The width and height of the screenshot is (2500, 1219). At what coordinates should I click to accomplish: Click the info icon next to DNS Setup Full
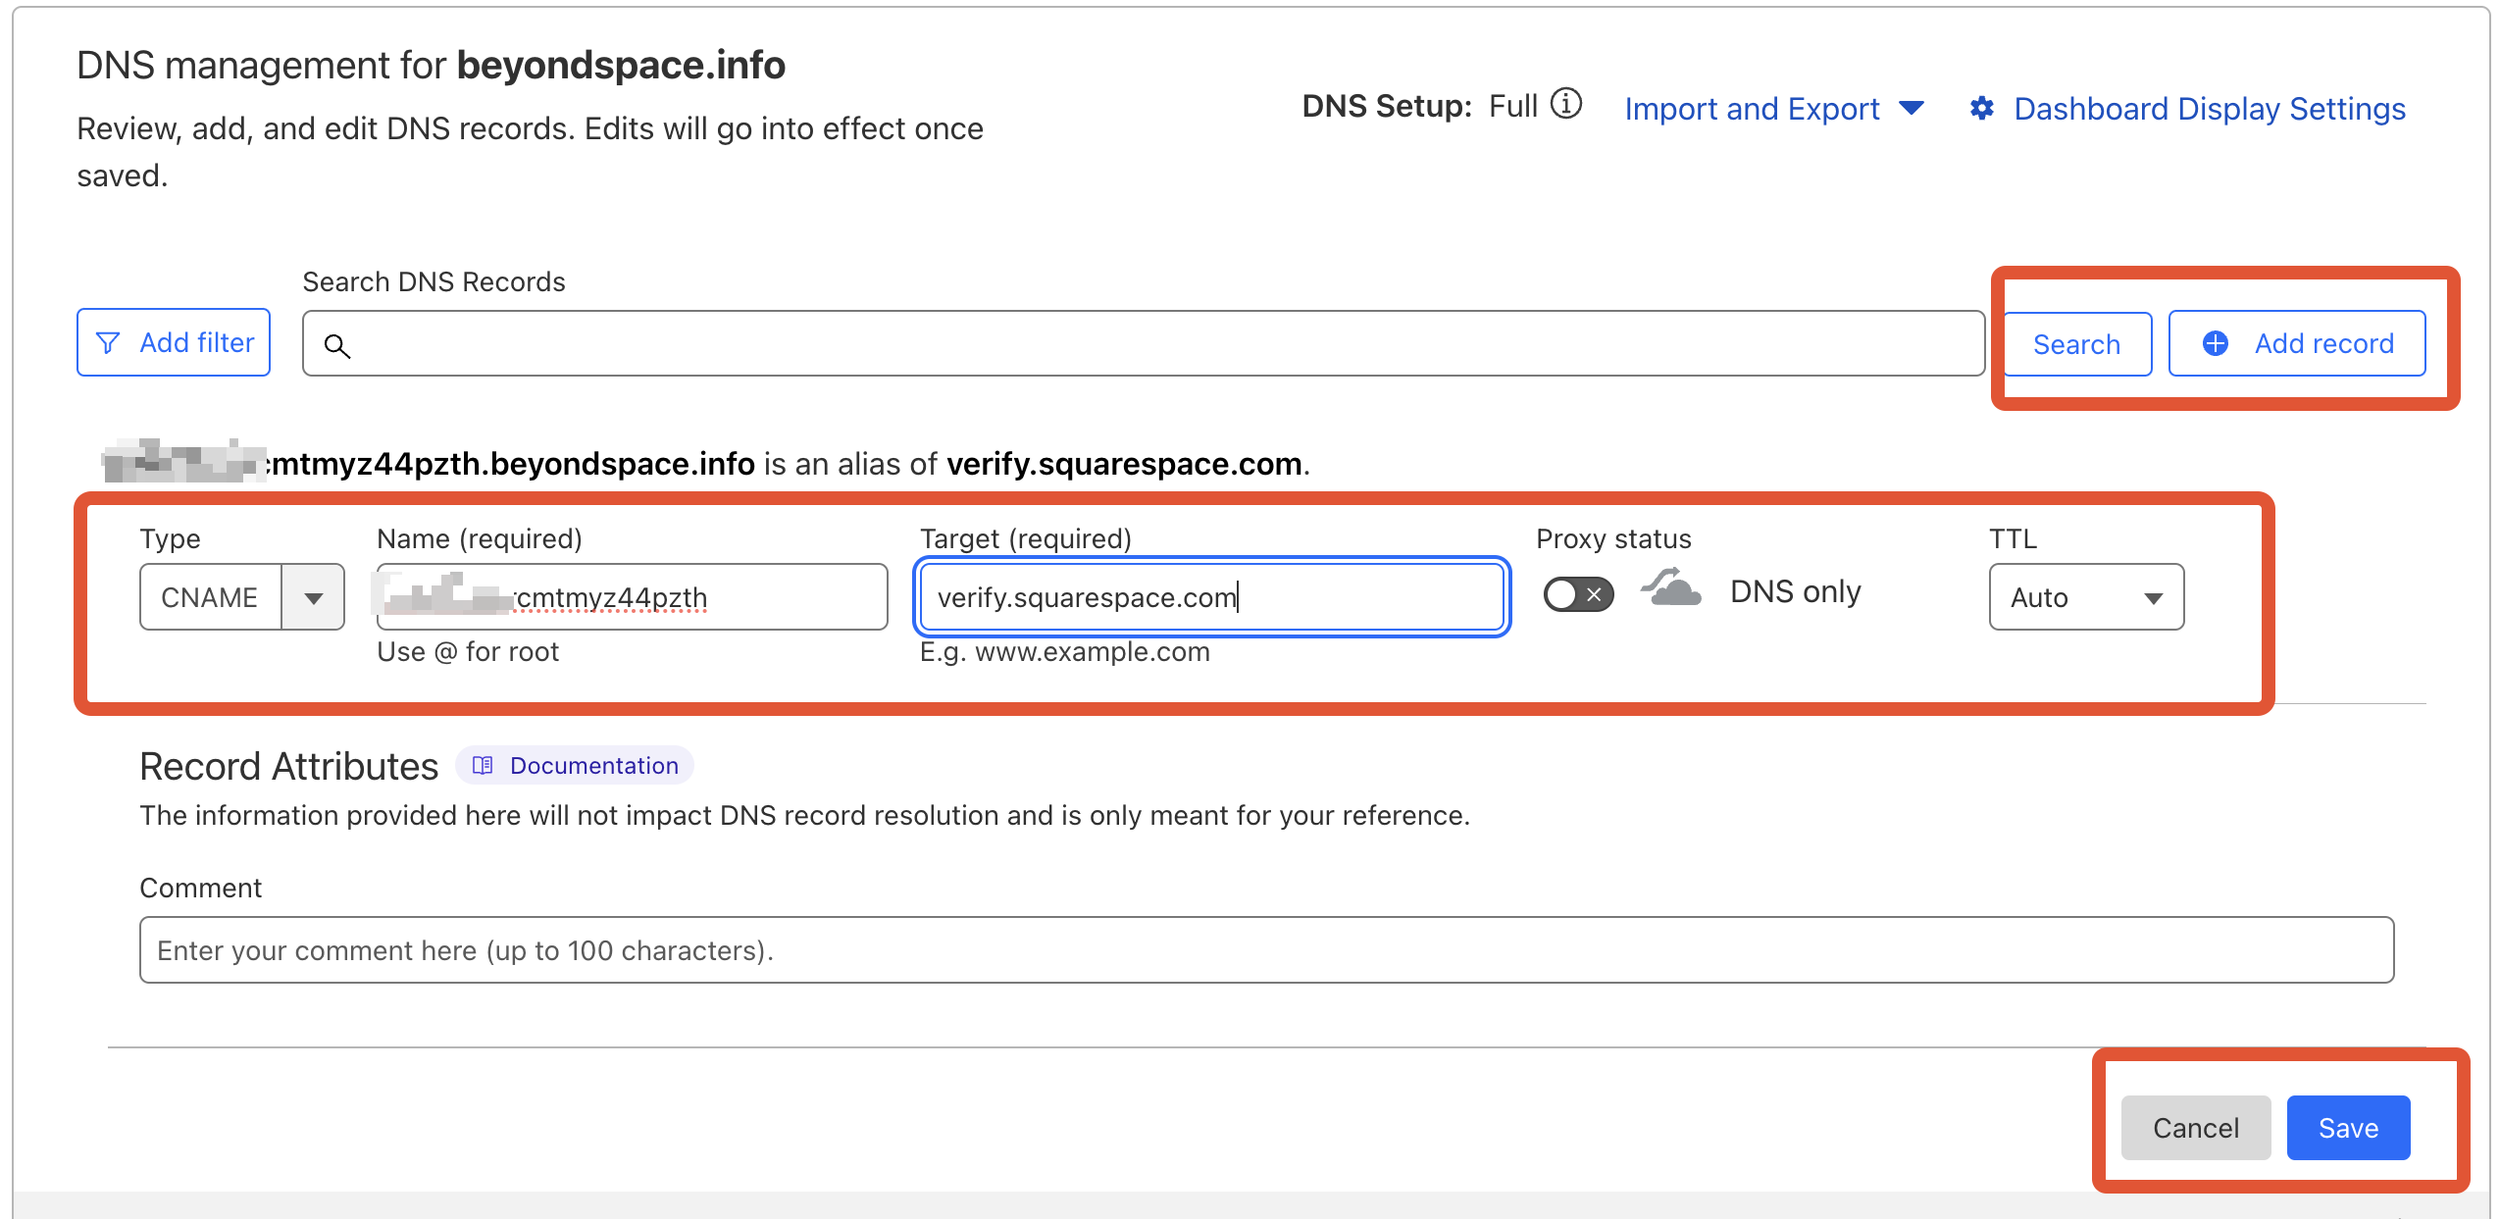(x=1567, y=103)
